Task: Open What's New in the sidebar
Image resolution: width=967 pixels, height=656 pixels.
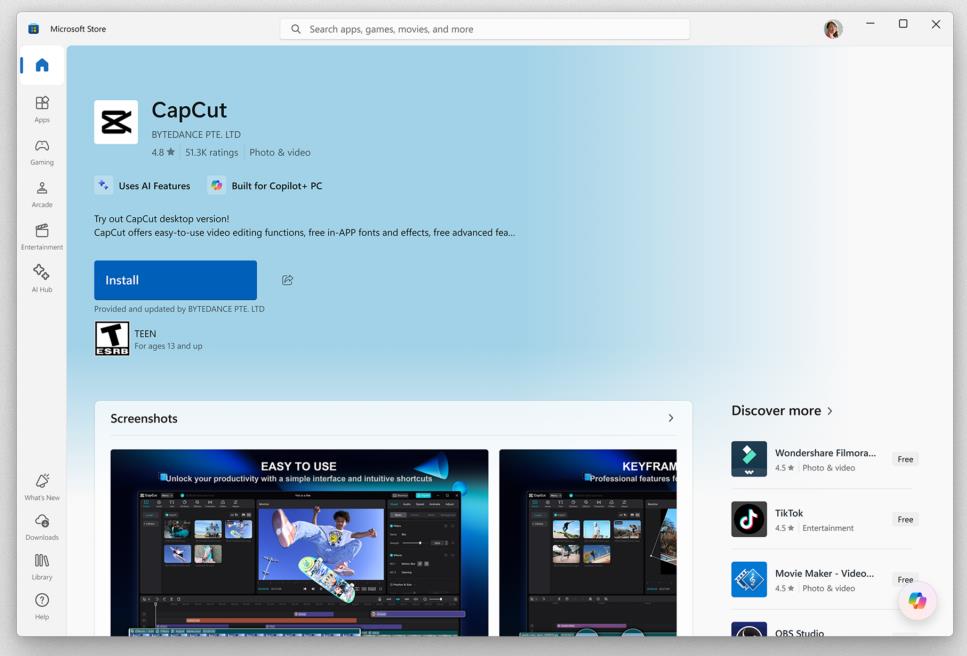Action: 42,486
